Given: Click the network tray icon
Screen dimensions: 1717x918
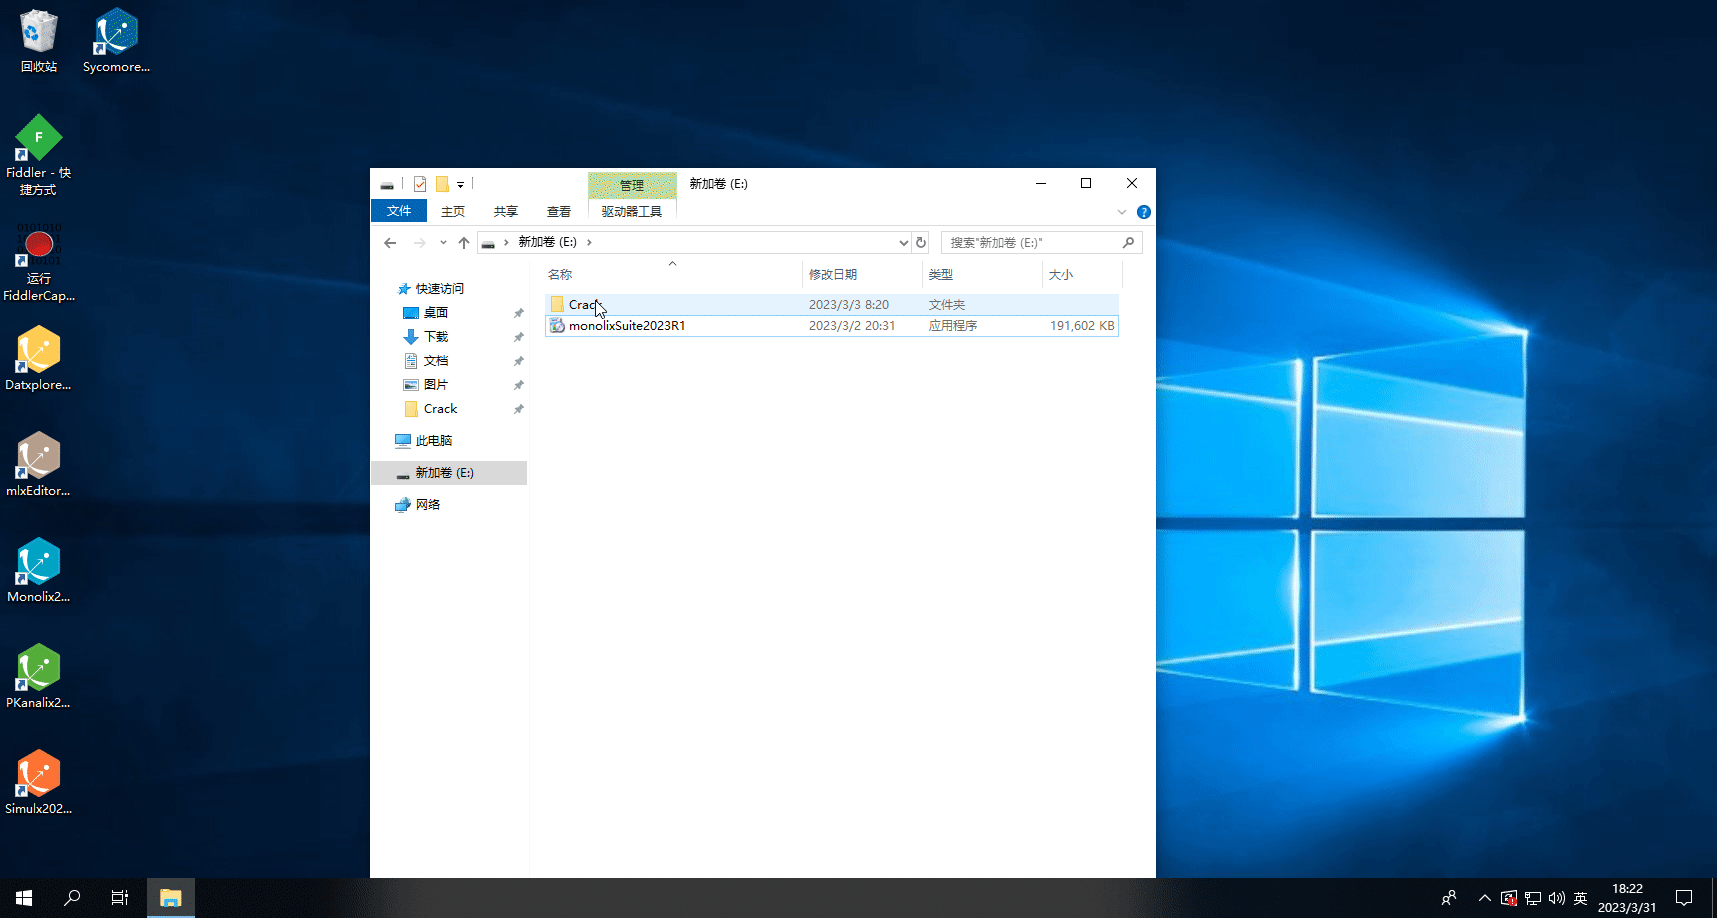Looking at the screenshot, I should (x=1533, y=898).
